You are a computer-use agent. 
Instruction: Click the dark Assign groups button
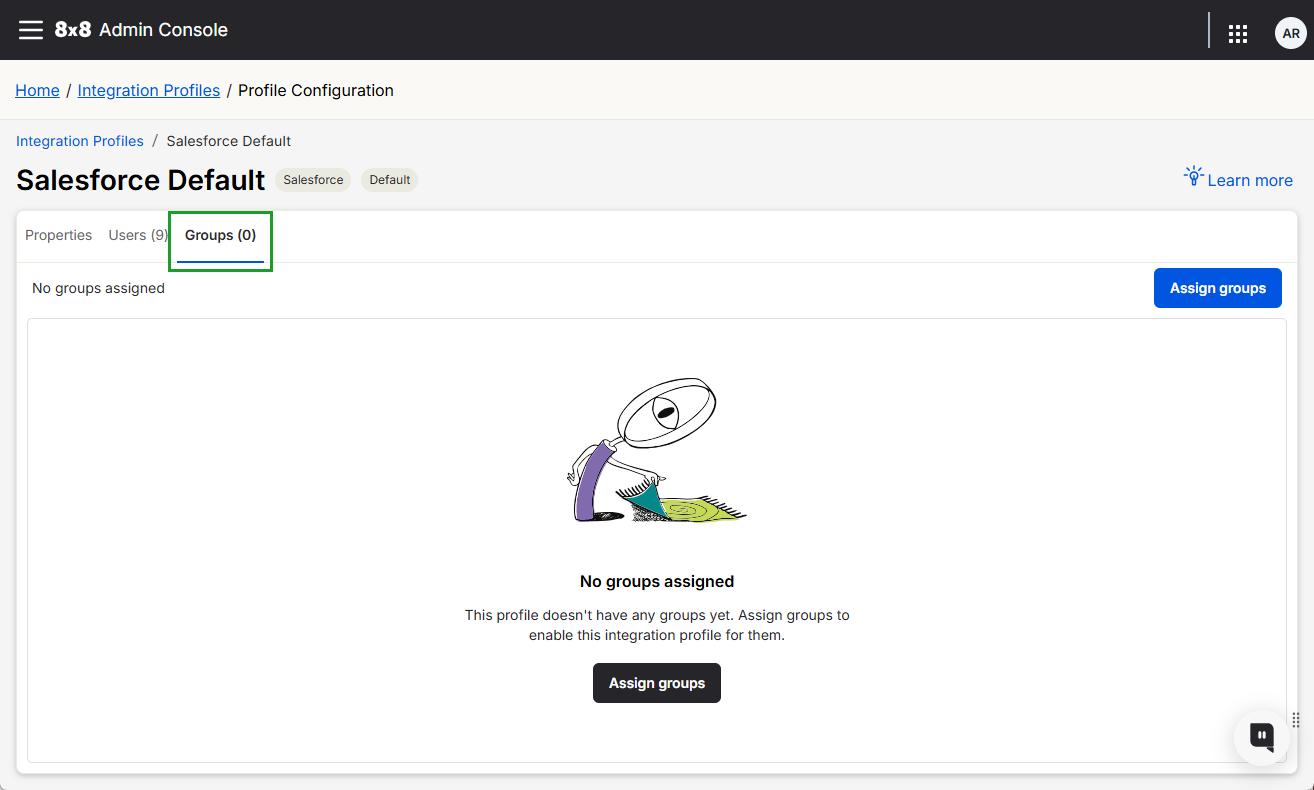tap(657, 683)
